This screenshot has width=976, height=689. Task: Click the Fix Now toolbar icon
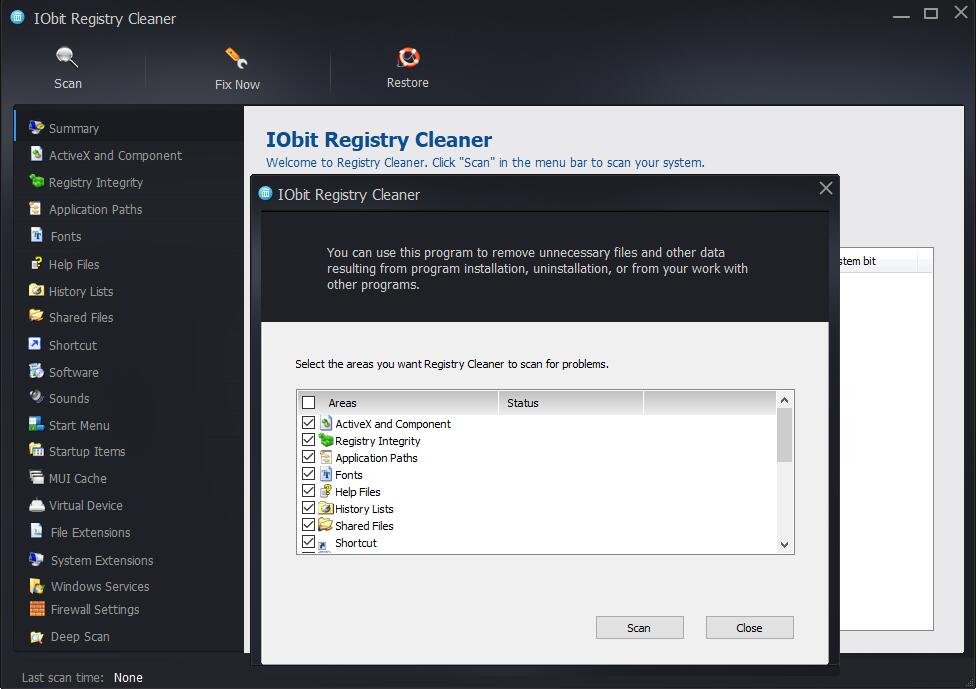[237, 58]
